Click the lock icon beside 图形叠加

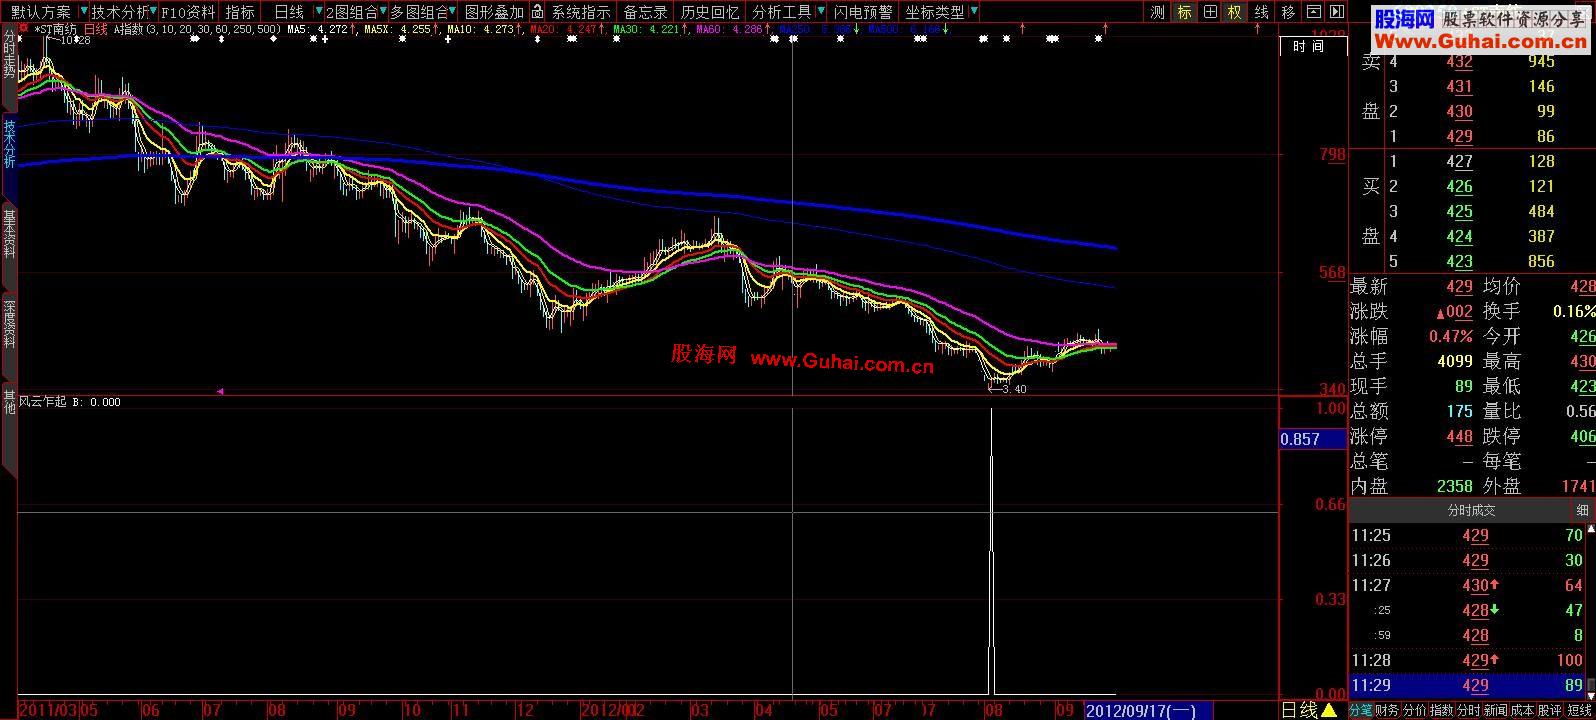pos(538,12)
